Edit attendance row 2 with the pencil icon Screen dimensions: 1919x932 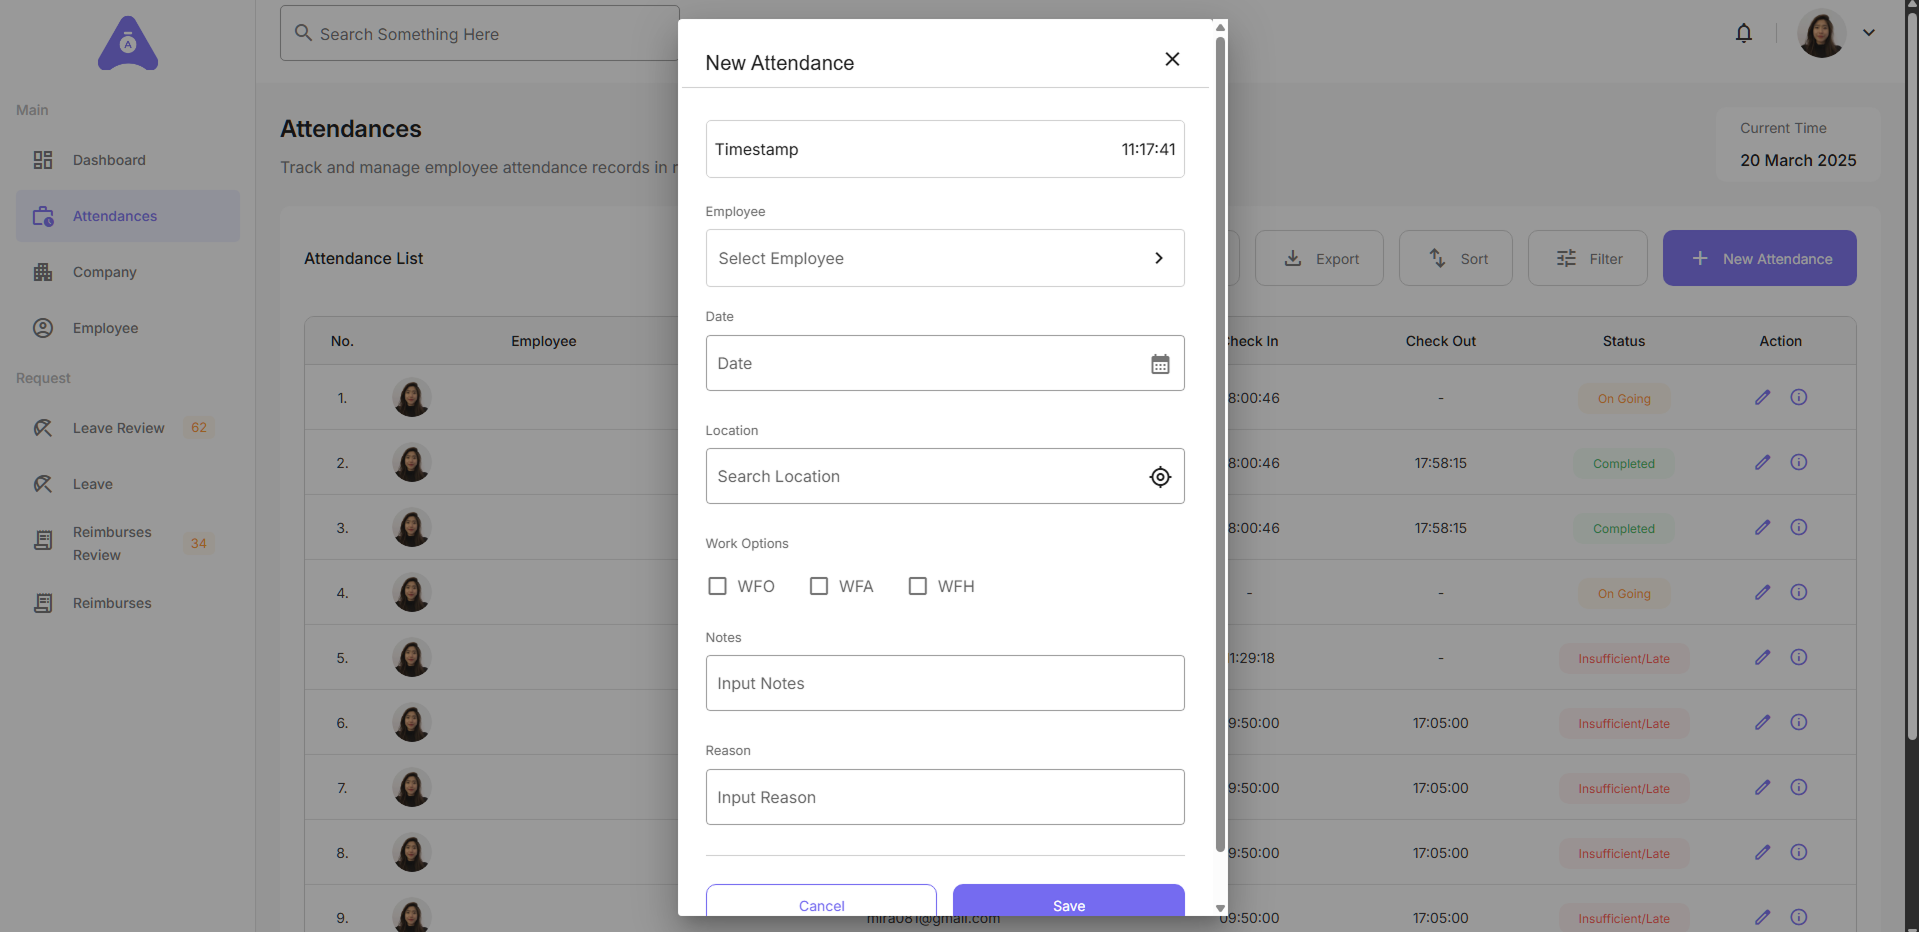point(1763,462)
